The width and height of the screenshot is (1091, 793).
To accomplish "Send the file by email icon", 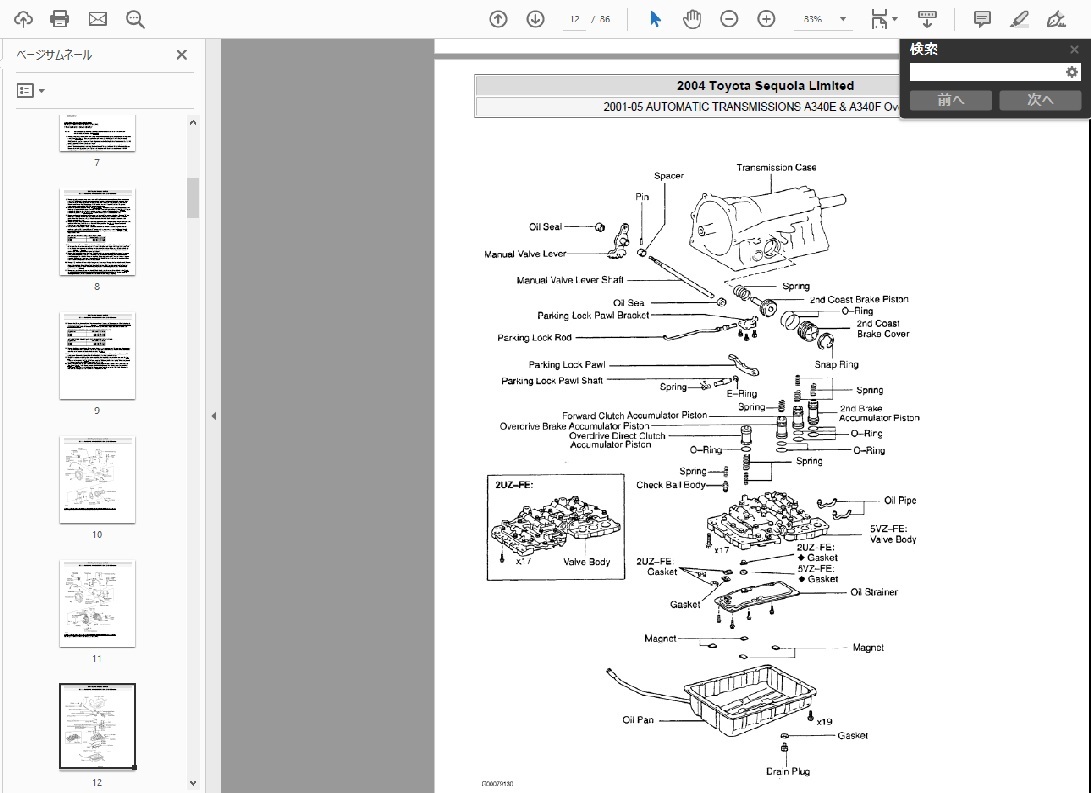I will [97, 19].
